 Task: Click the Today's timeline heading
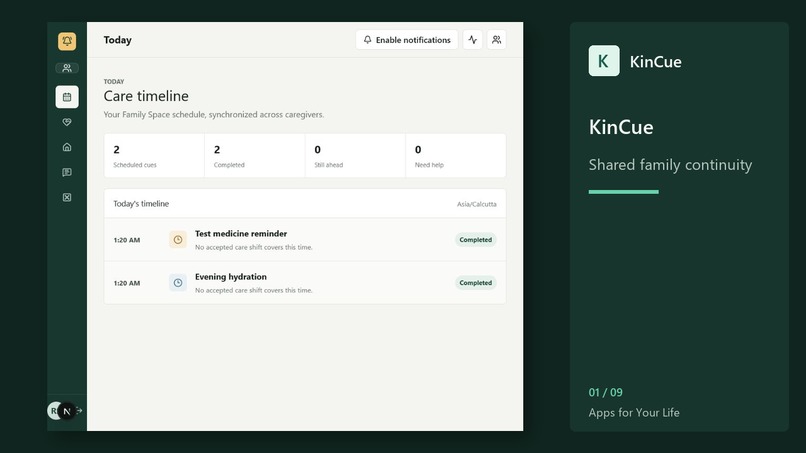coord(141,204)
